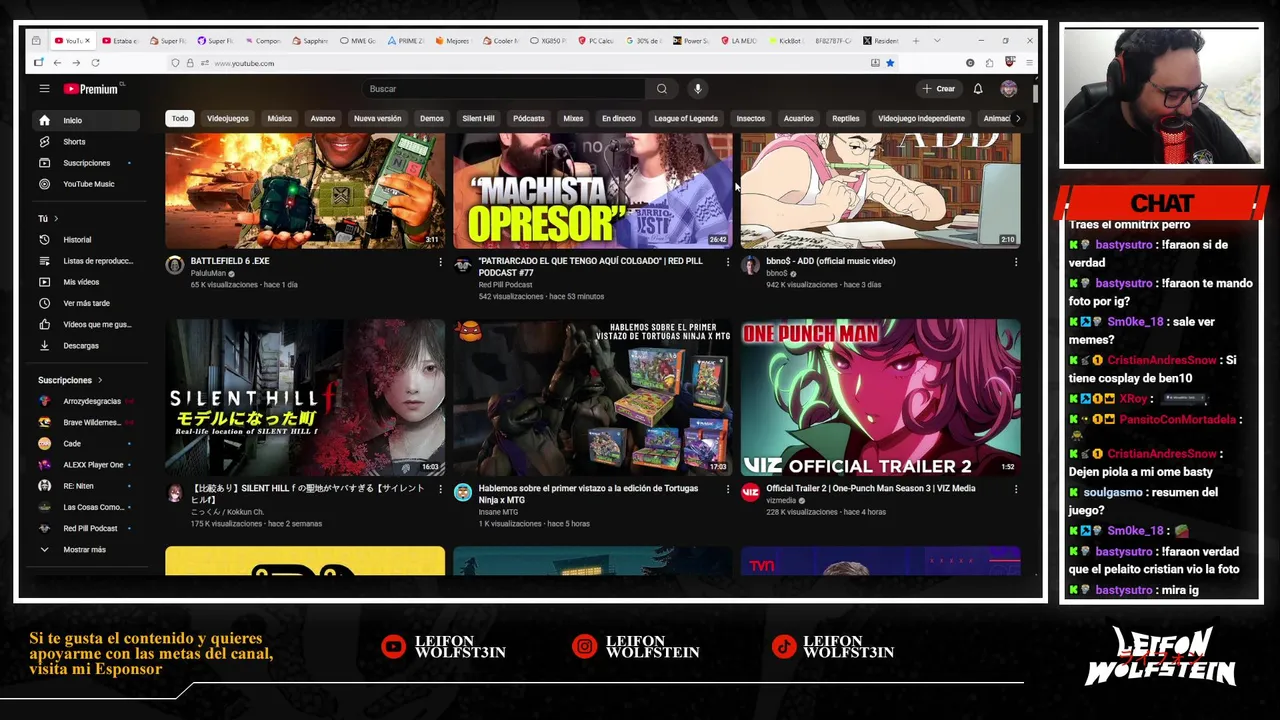Select the League of Legends chip
Image resolution: width=1280 pixels, height=720 pixels.
click(686, 118)
